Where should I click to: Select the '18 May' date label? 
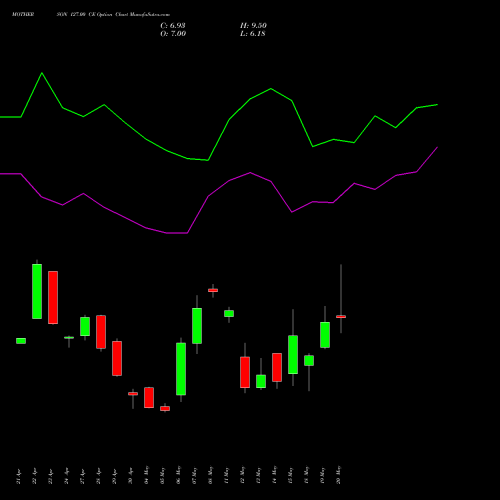pos(307,475)
